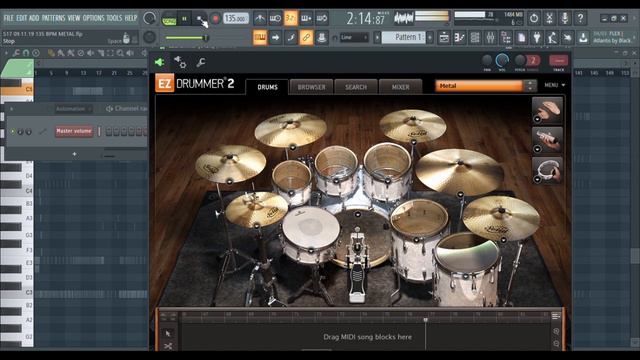Viewport: 640px width, 360px height.
Task: Switch to the BROWSER tab in EZdrummer
Action: coord(311,87)
